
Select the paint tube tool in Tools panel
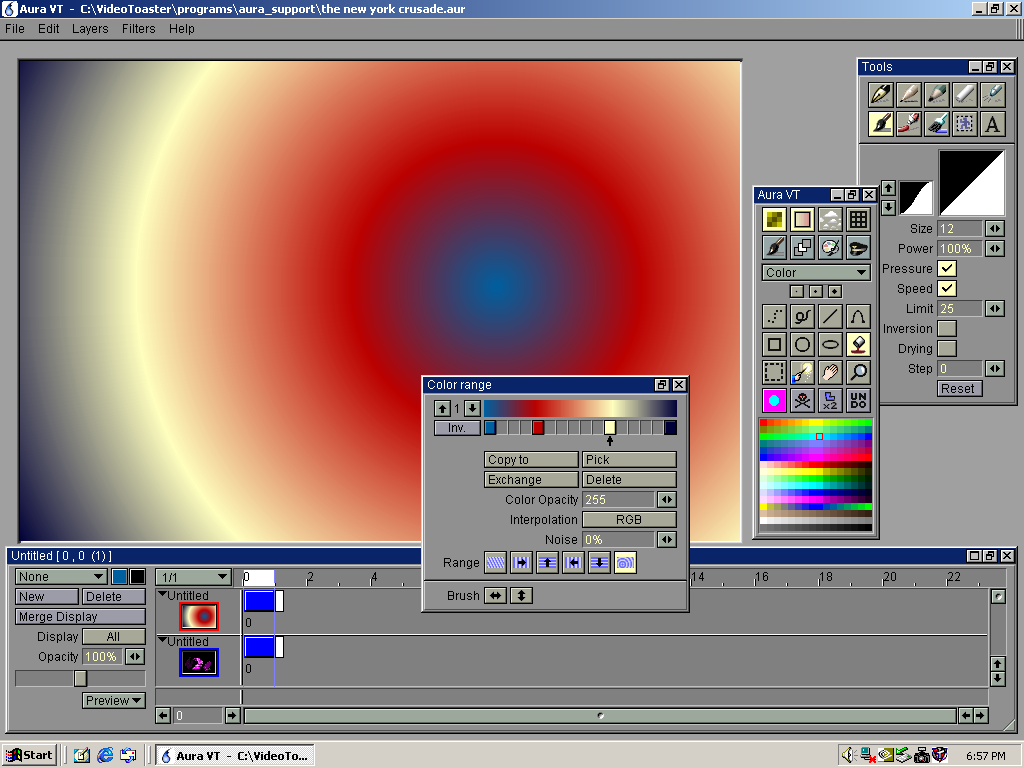click(909, 123)
